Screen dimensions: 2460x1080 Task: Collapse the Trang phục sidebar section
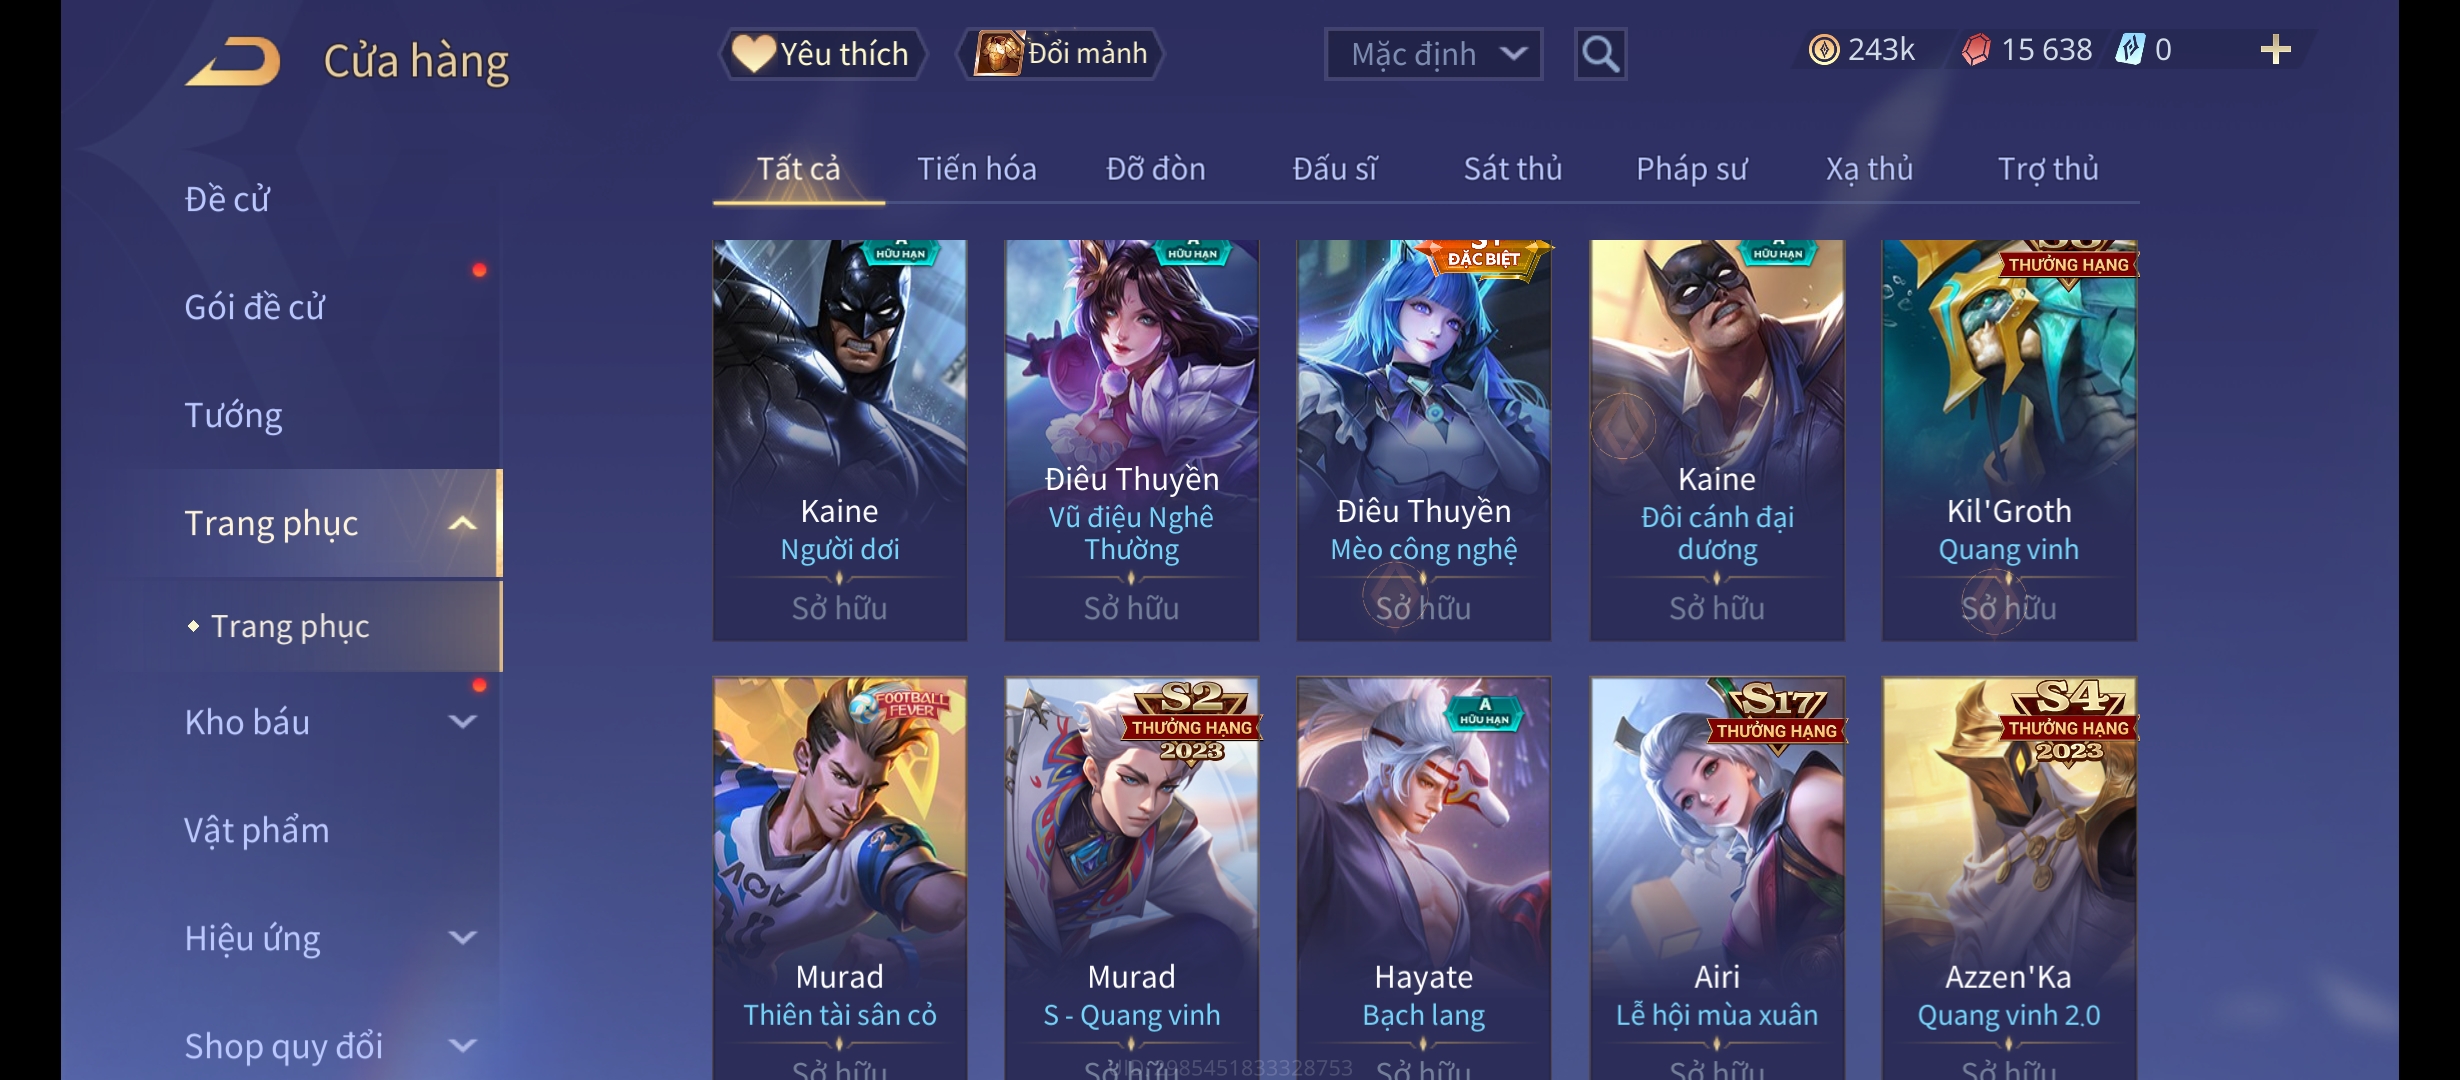[x=462, y=523]
